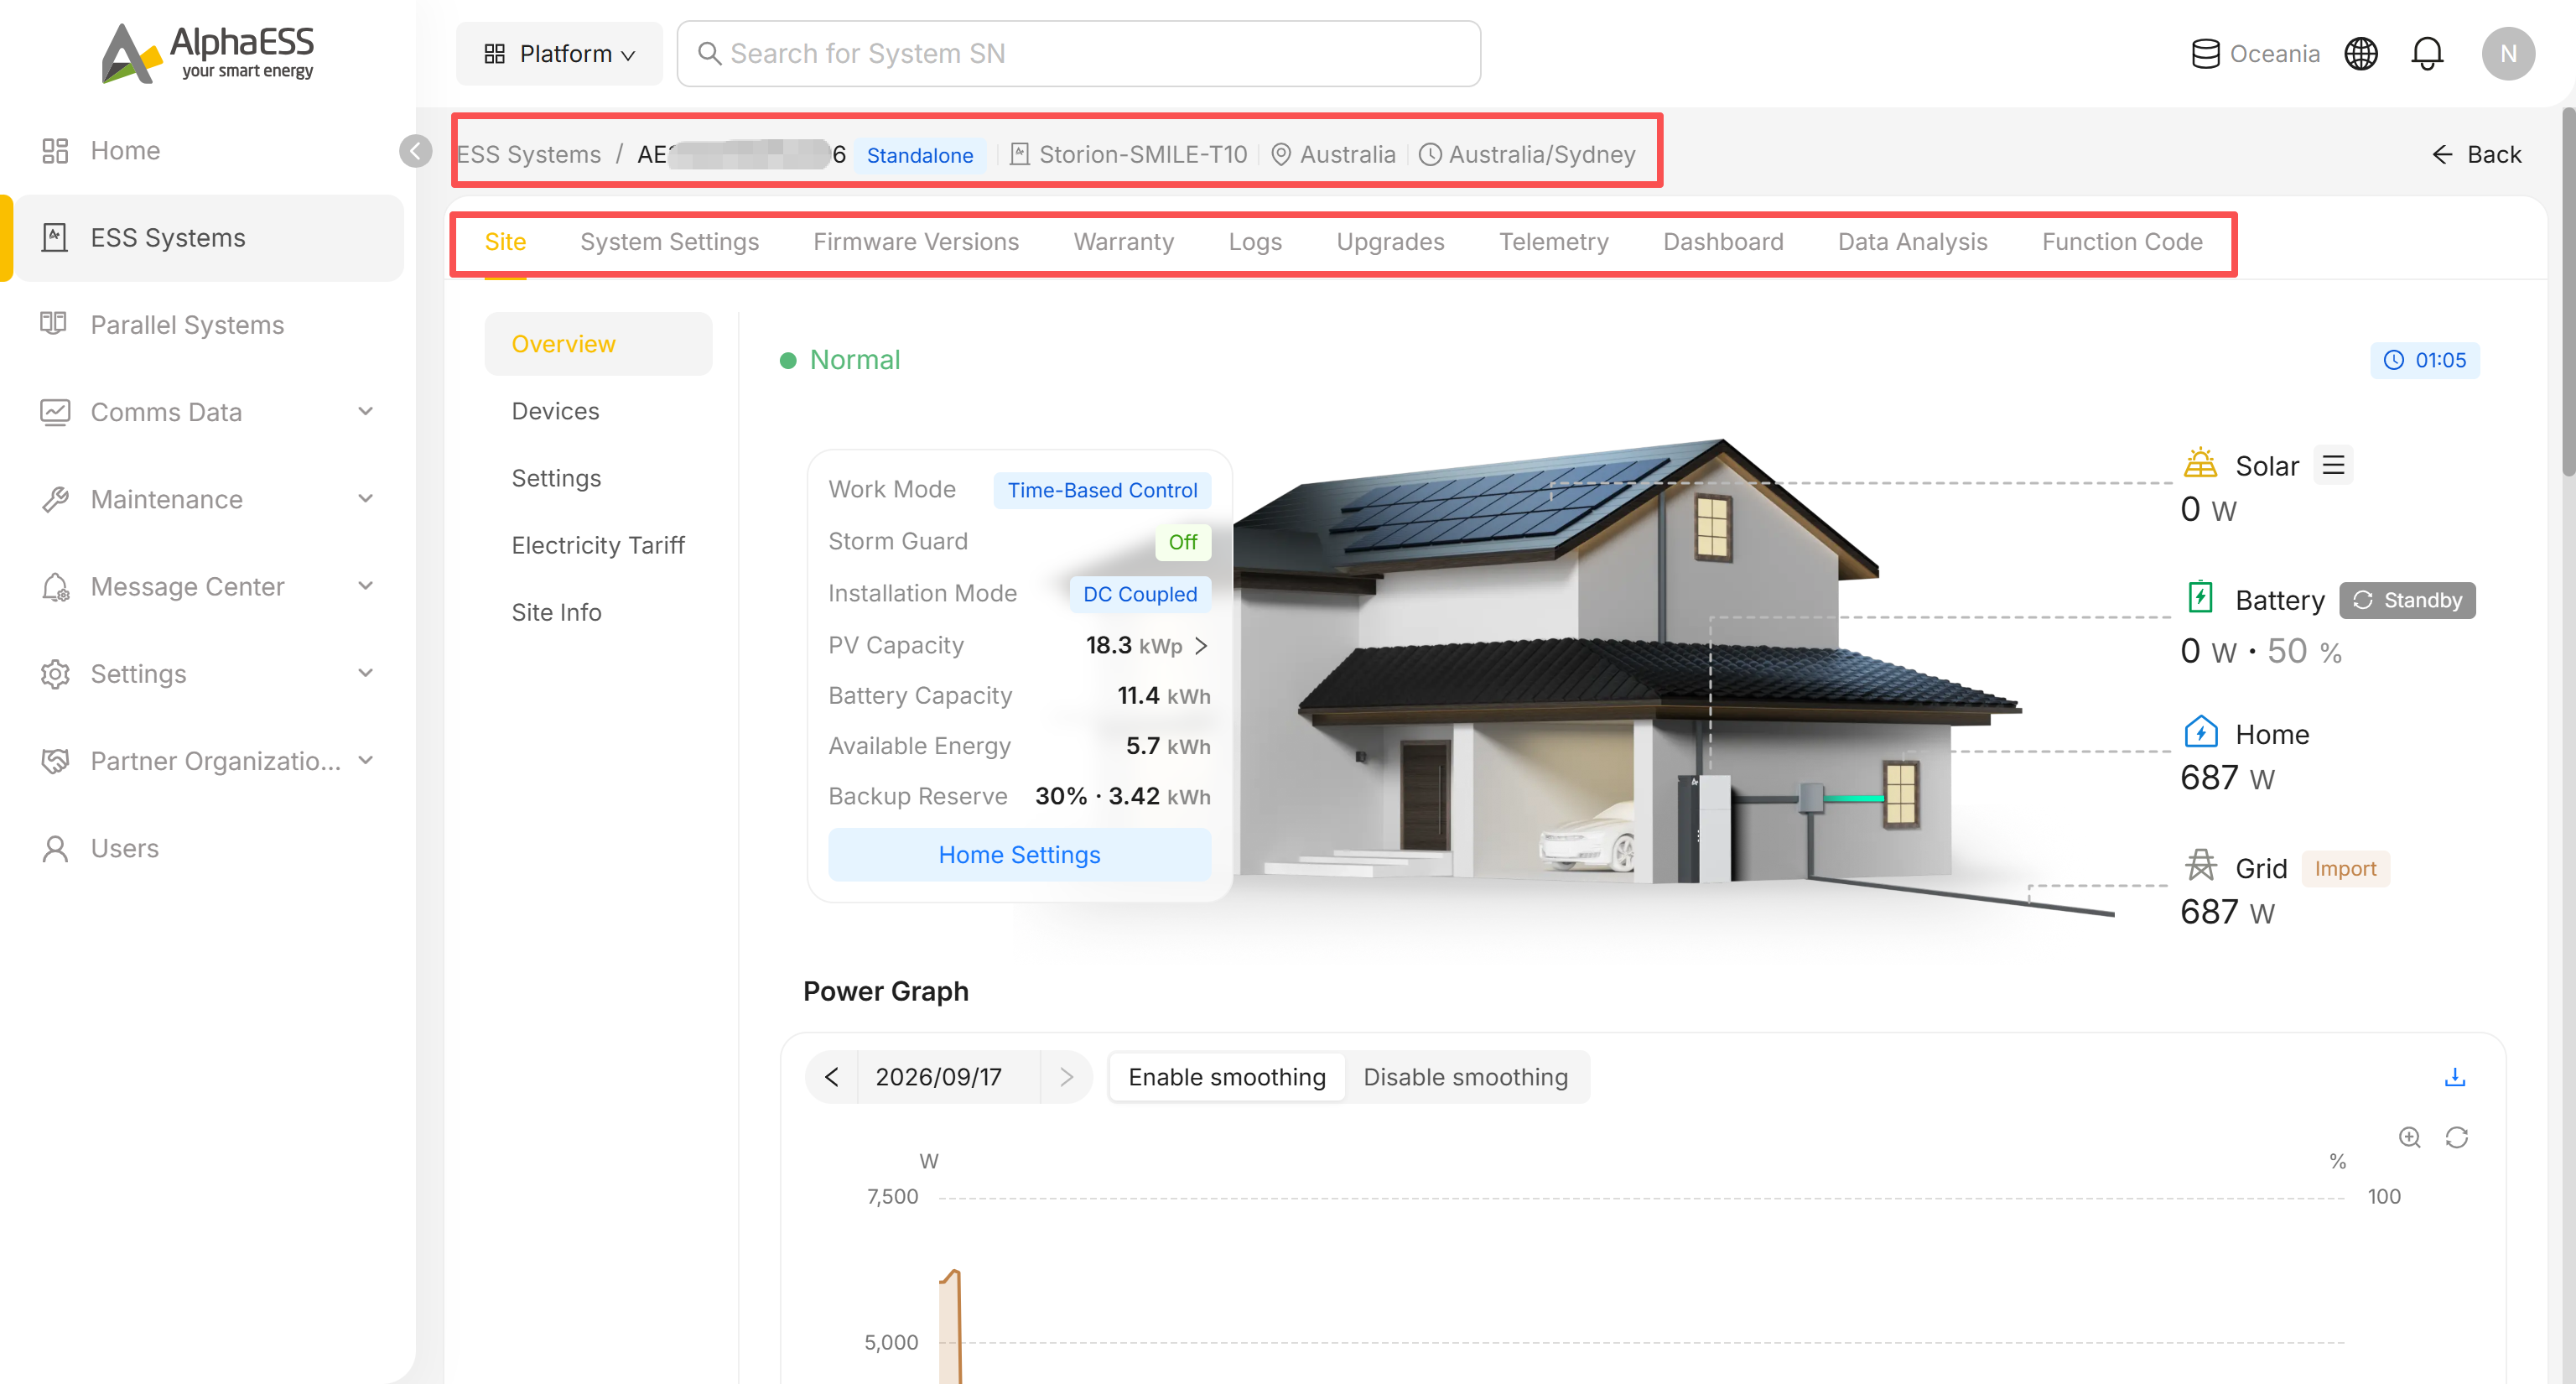Expand Comms Data menu
Image resolution: width=2576 pixels, height=1384 pixels.
(365, 412)
